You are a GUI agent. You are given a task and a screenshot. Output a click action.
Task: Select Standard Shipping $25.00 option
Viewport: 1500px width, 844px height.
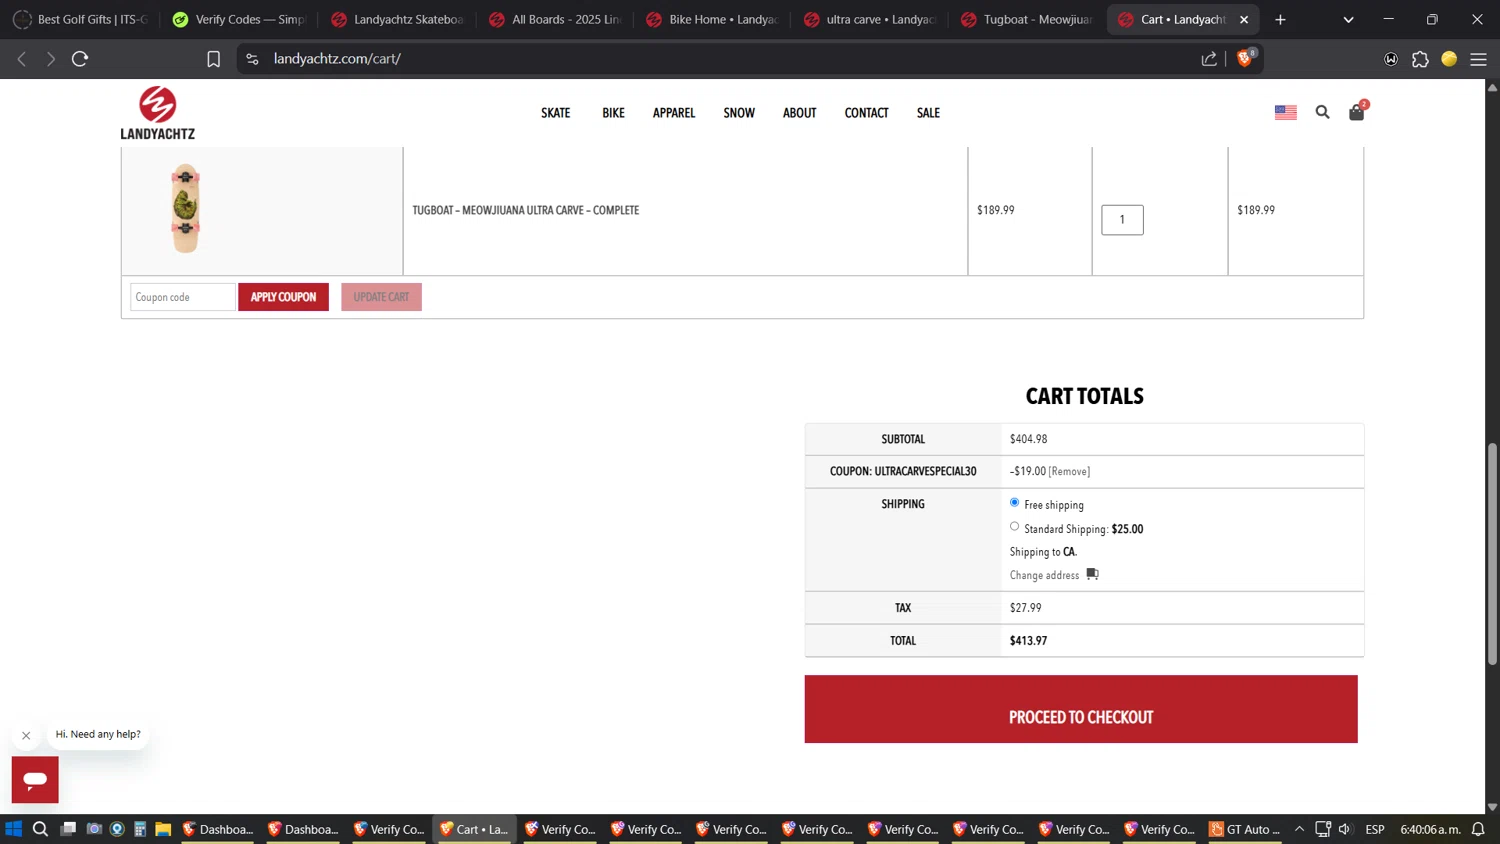[x=1014, y=526]
